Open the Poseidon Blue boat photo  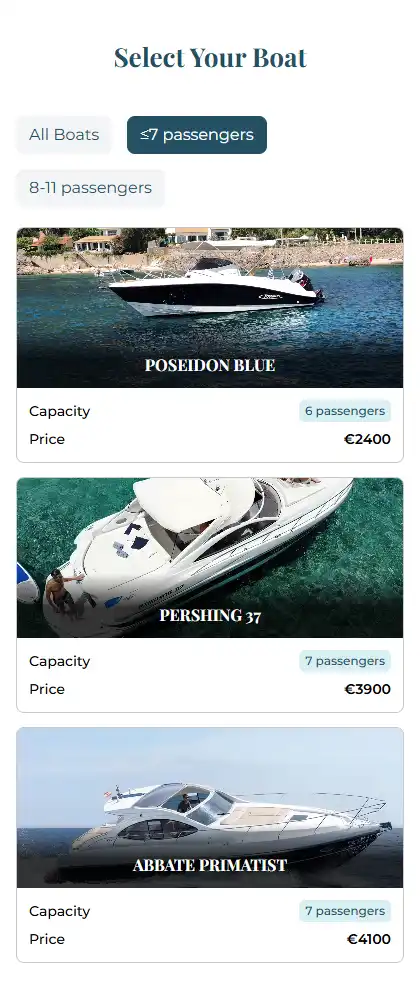[x=210, y=307]
